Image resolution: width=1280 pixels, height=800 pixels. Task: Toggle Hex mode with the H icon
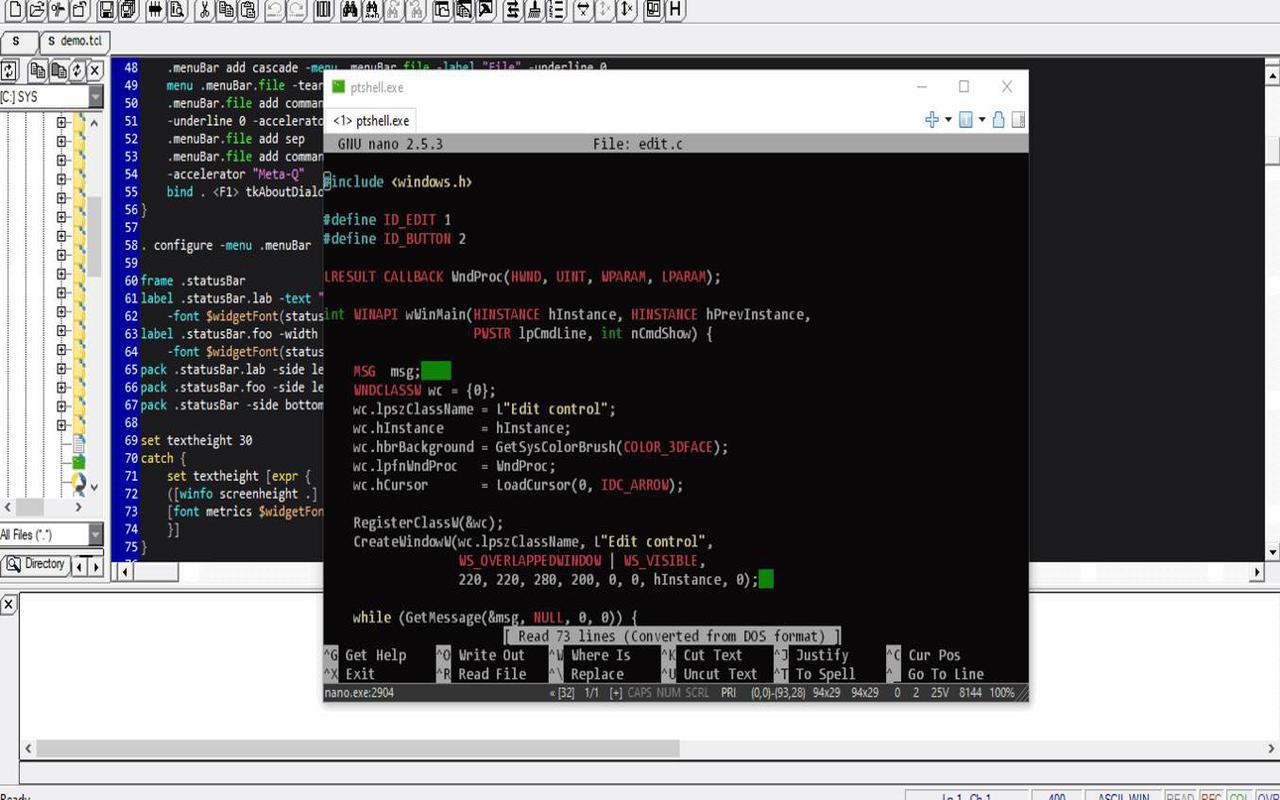[676, 11]
